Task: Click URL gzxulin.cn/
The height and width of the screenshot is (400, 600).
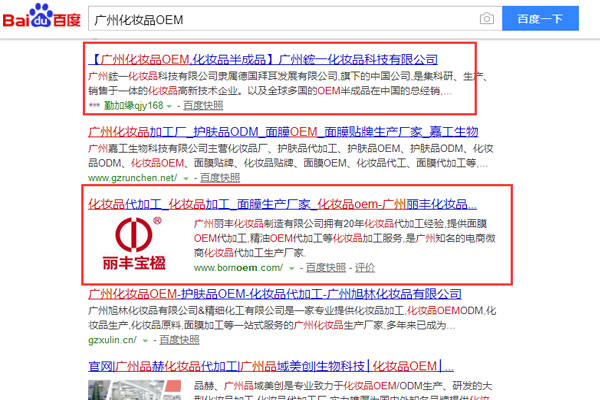Action: [x=112, y=340]
